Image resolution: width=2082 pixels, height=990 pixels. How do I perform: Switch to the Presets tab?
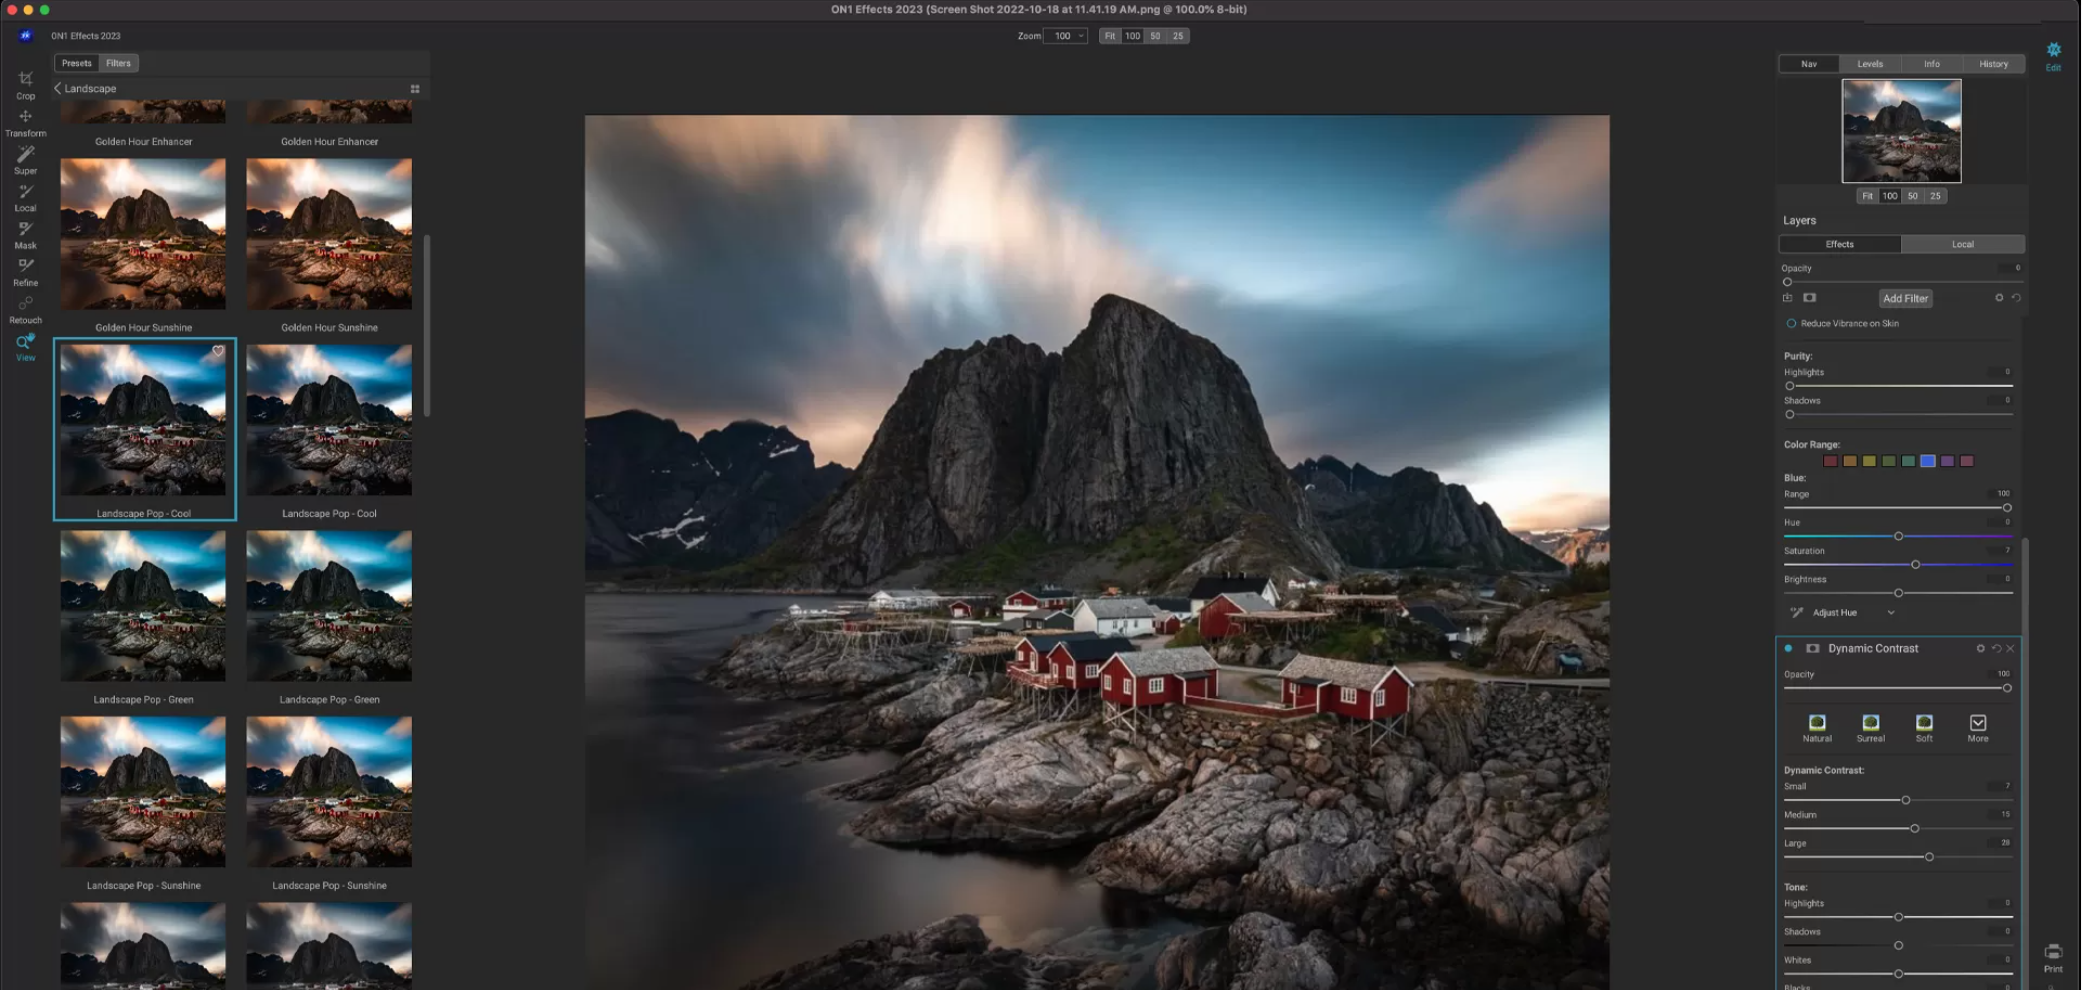(76, 63)
